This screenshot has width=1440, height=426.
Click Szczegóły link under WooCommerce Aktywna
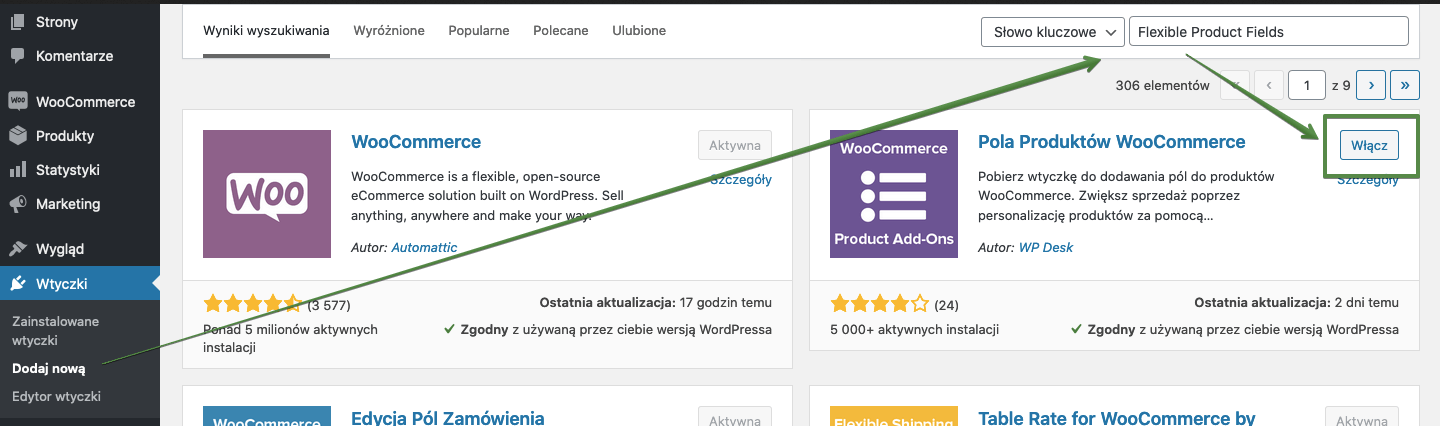tap(740, 180)
